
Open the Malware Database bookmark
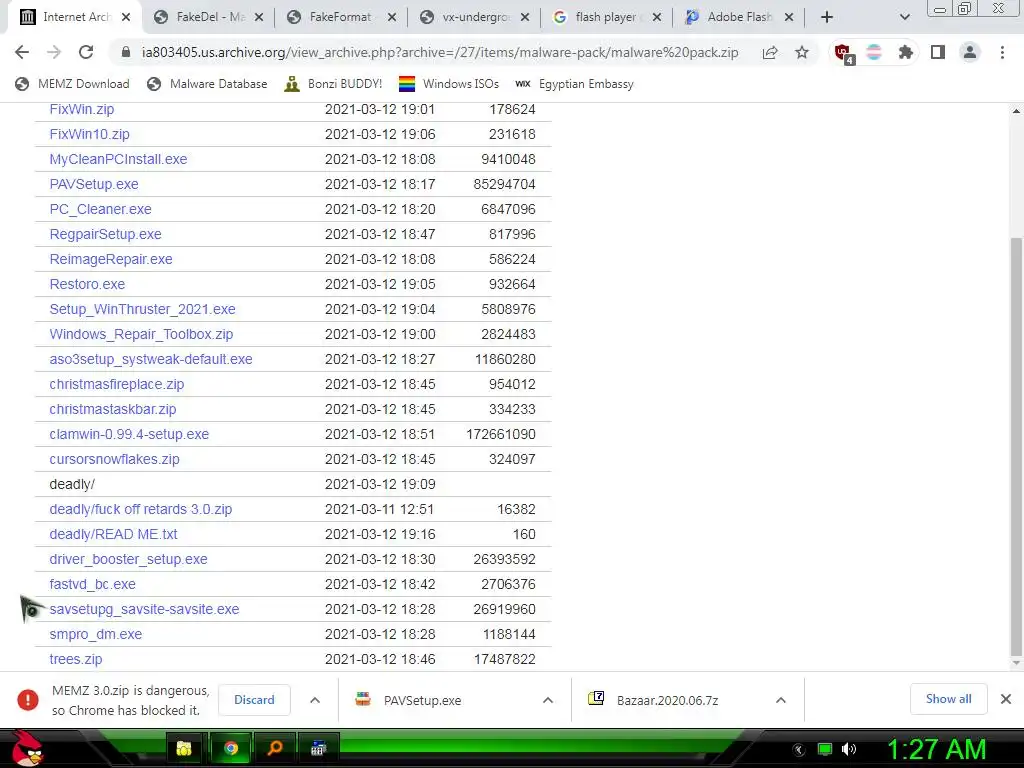[x=208, y=84]
